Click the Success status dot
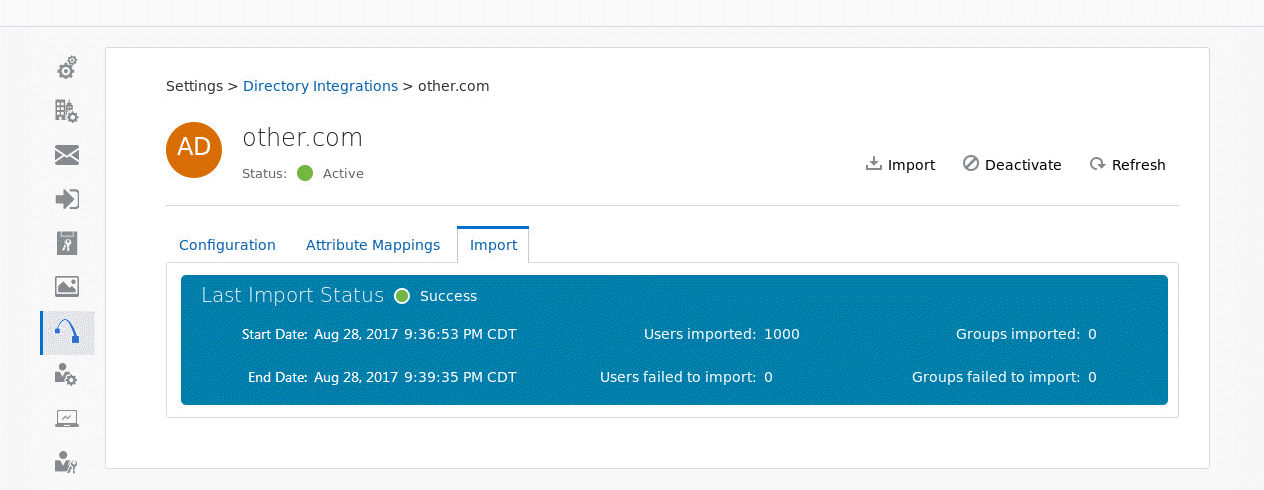Screen dimensions: 1264x490 pos(402,296)
